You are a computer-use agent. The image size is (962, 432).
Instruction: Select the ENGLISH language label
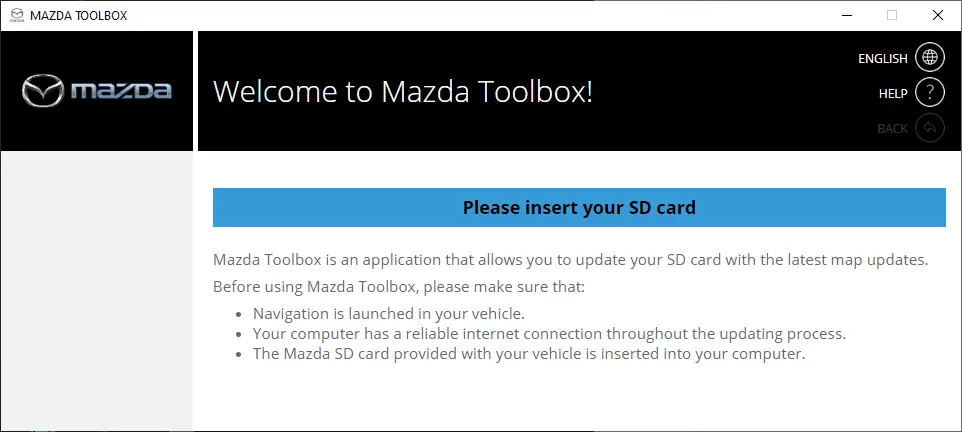[x=882, y=59]
